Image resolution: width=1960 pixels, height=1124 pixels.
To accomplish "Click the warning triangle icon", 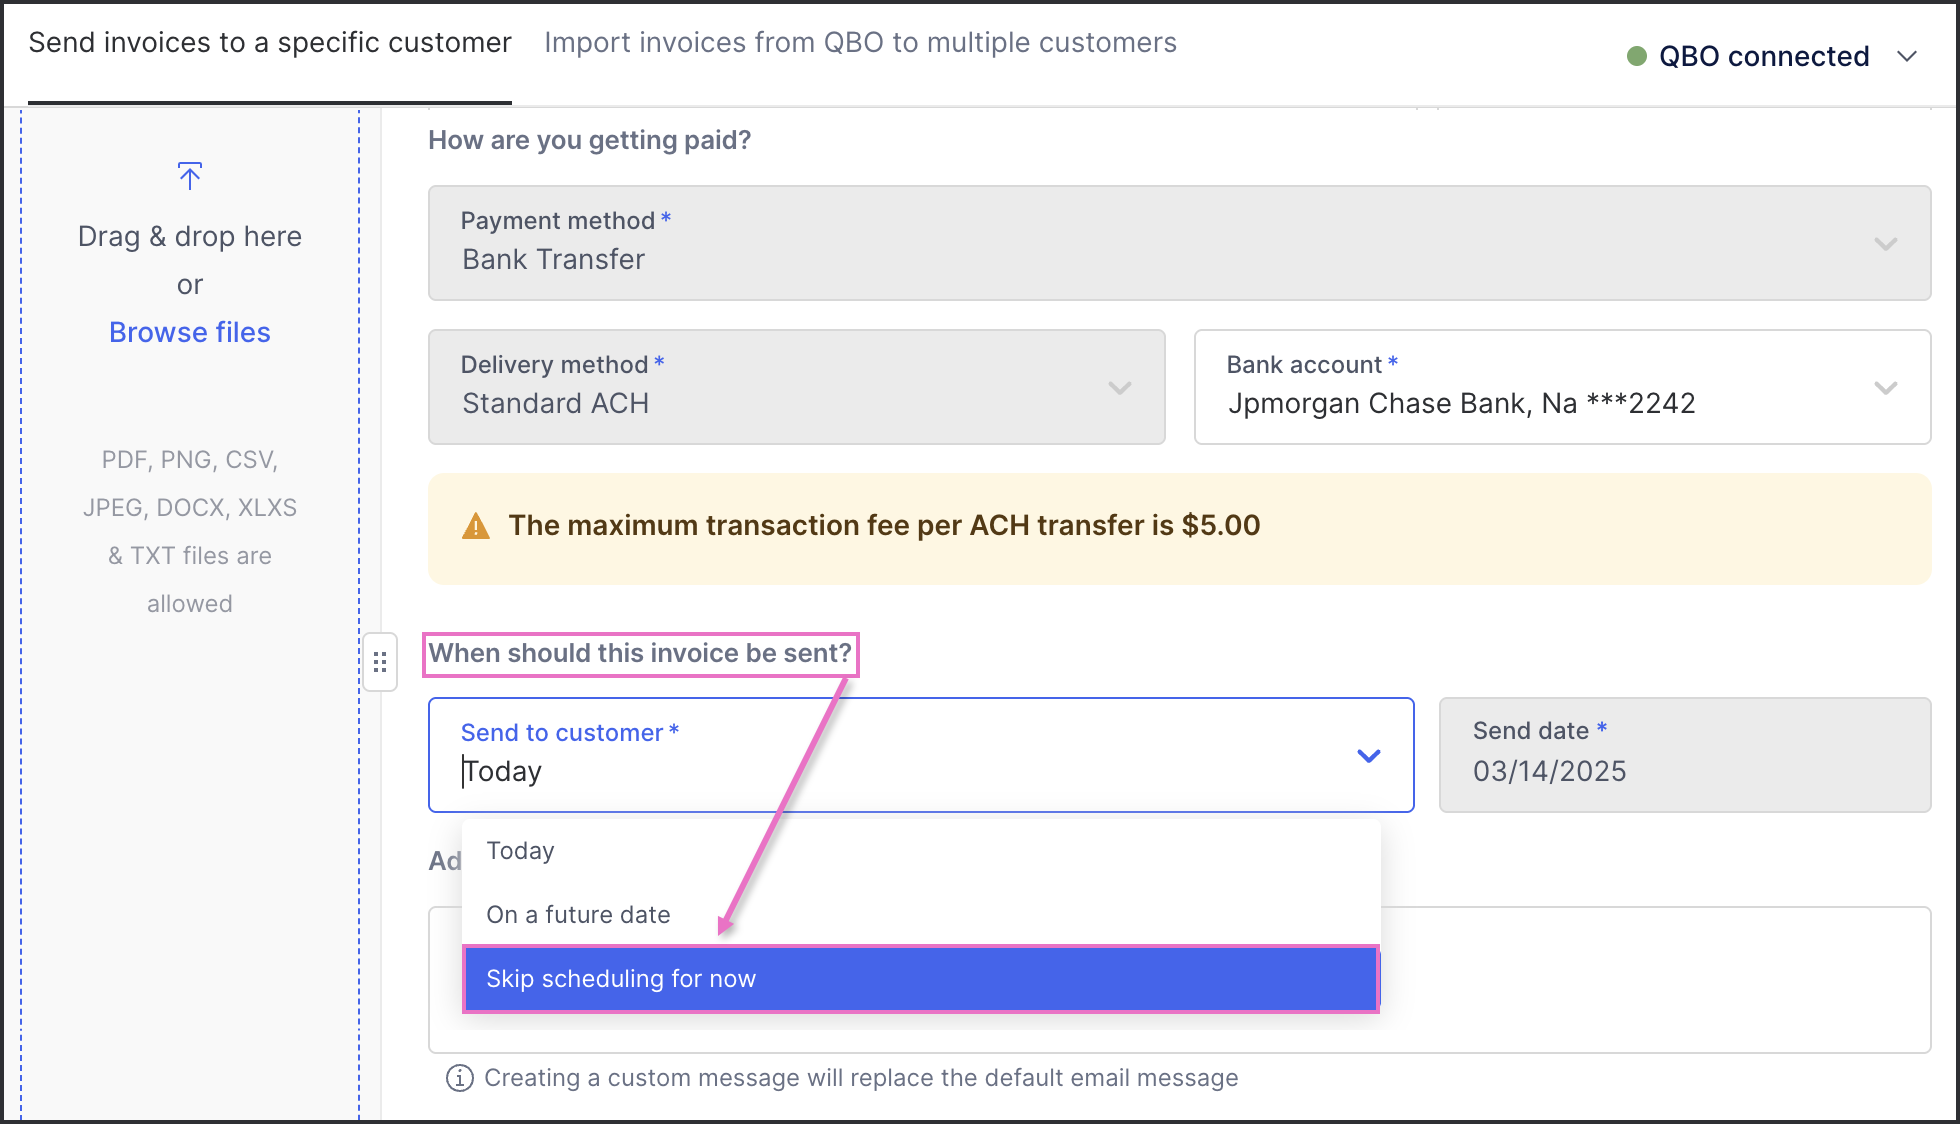I will 476,526.
